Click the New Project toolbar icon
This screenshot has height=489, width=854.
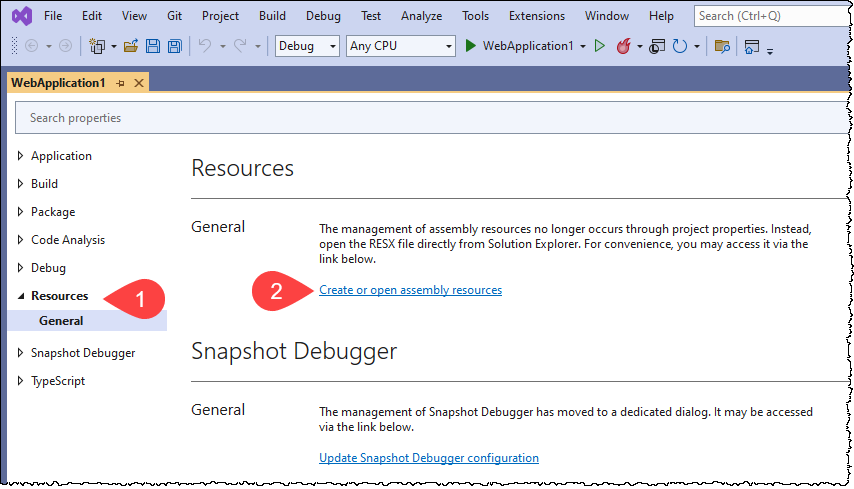point(97,46)
